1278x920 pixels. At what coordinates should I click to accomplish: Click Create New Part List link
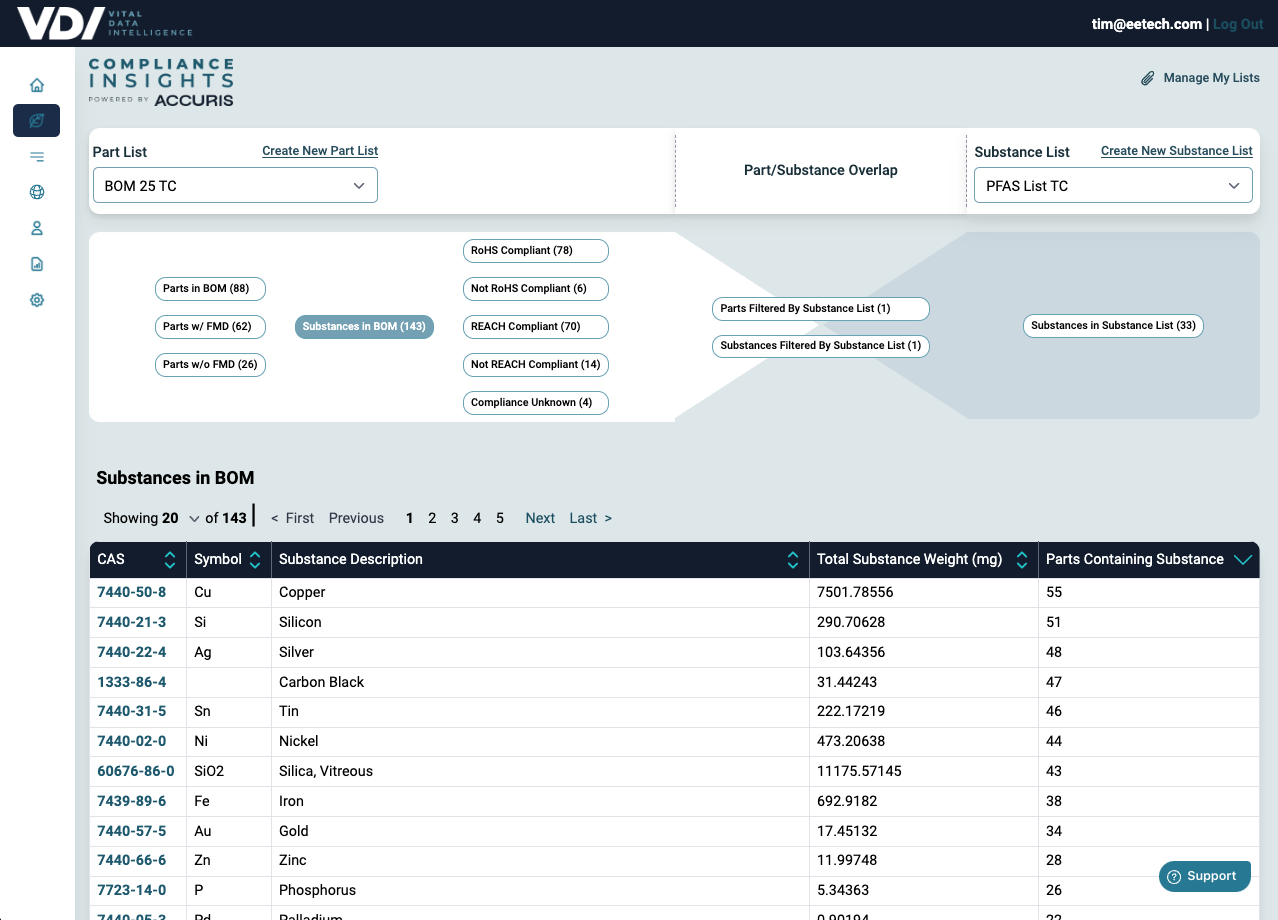pos(320,151)
